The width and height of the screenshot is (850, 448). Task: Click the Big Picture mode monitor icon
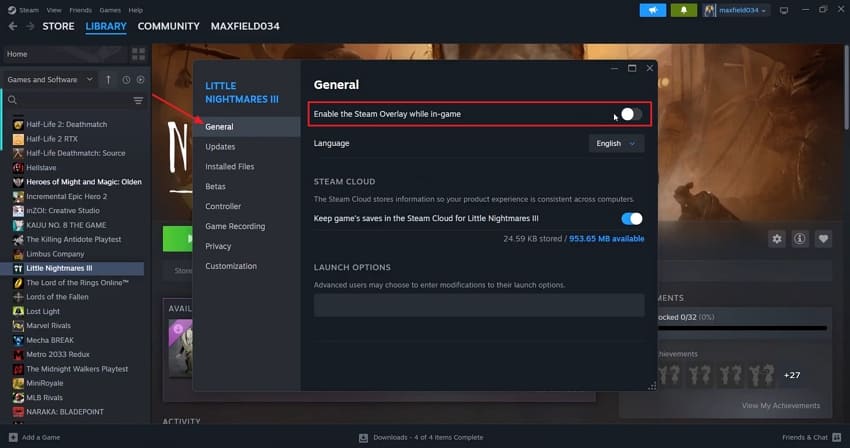[x=784, y=10]
